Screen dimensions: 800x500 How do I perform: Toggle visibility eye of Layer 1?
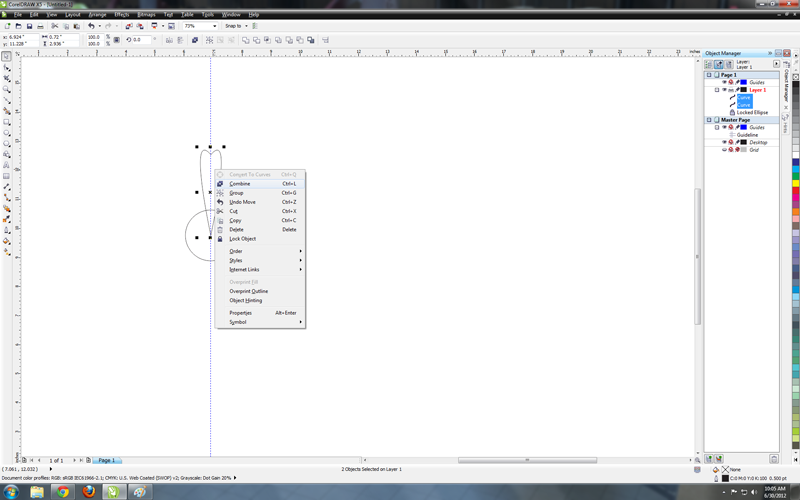[x=723, y=90]
